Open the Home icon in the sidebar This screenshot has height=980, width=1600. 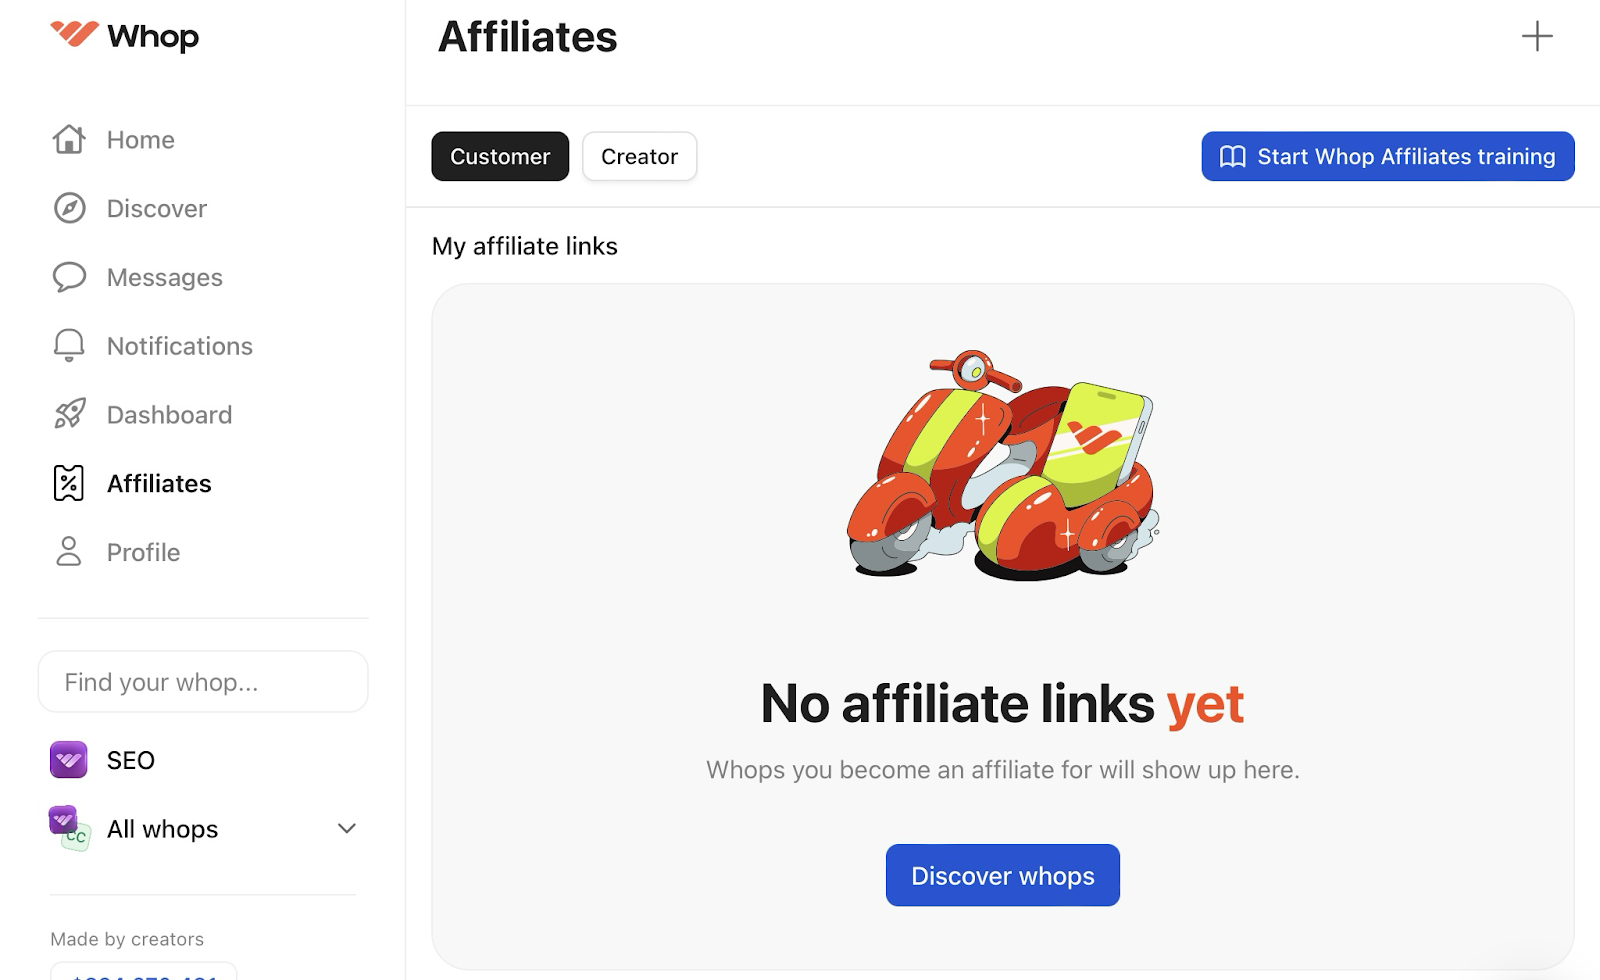(68, 139)
